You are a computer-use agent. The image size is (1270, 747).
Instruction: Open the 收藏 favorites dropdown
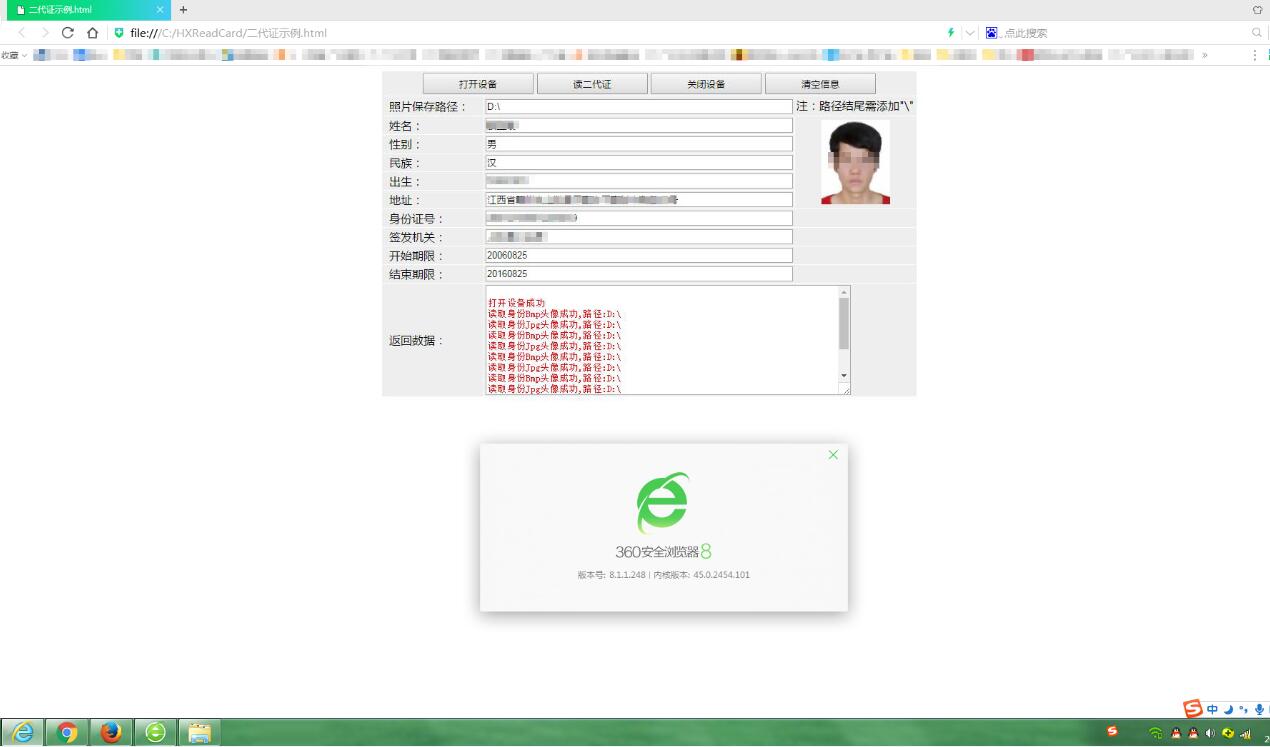point(14,55)
